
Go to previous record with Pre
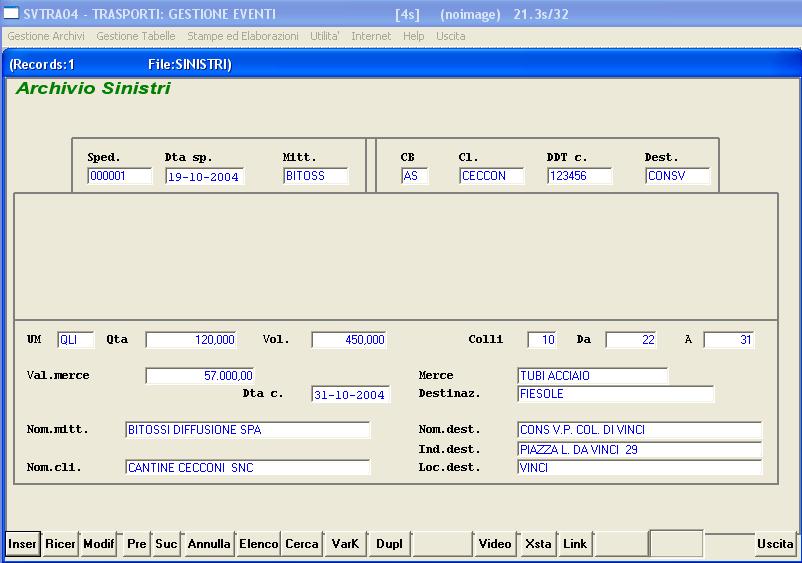coord(137,544)
